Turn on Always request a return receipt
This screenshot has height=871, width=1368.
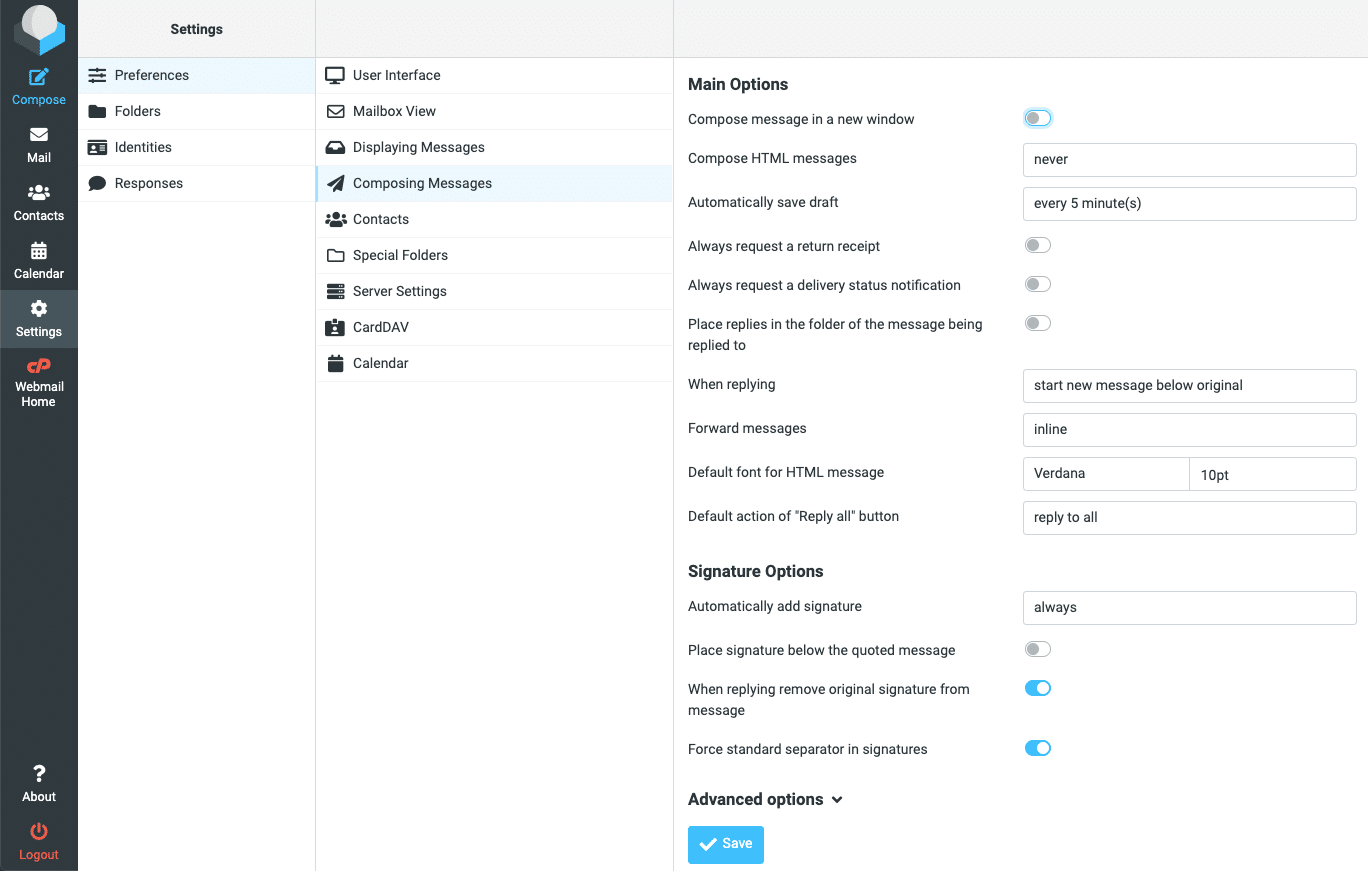1037,244
